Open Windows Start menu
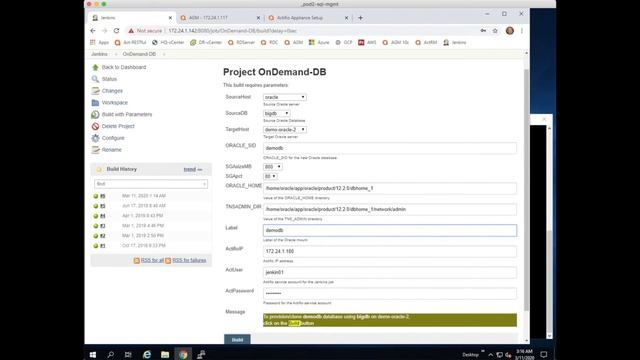640x360 pixels. click(93, 355)
